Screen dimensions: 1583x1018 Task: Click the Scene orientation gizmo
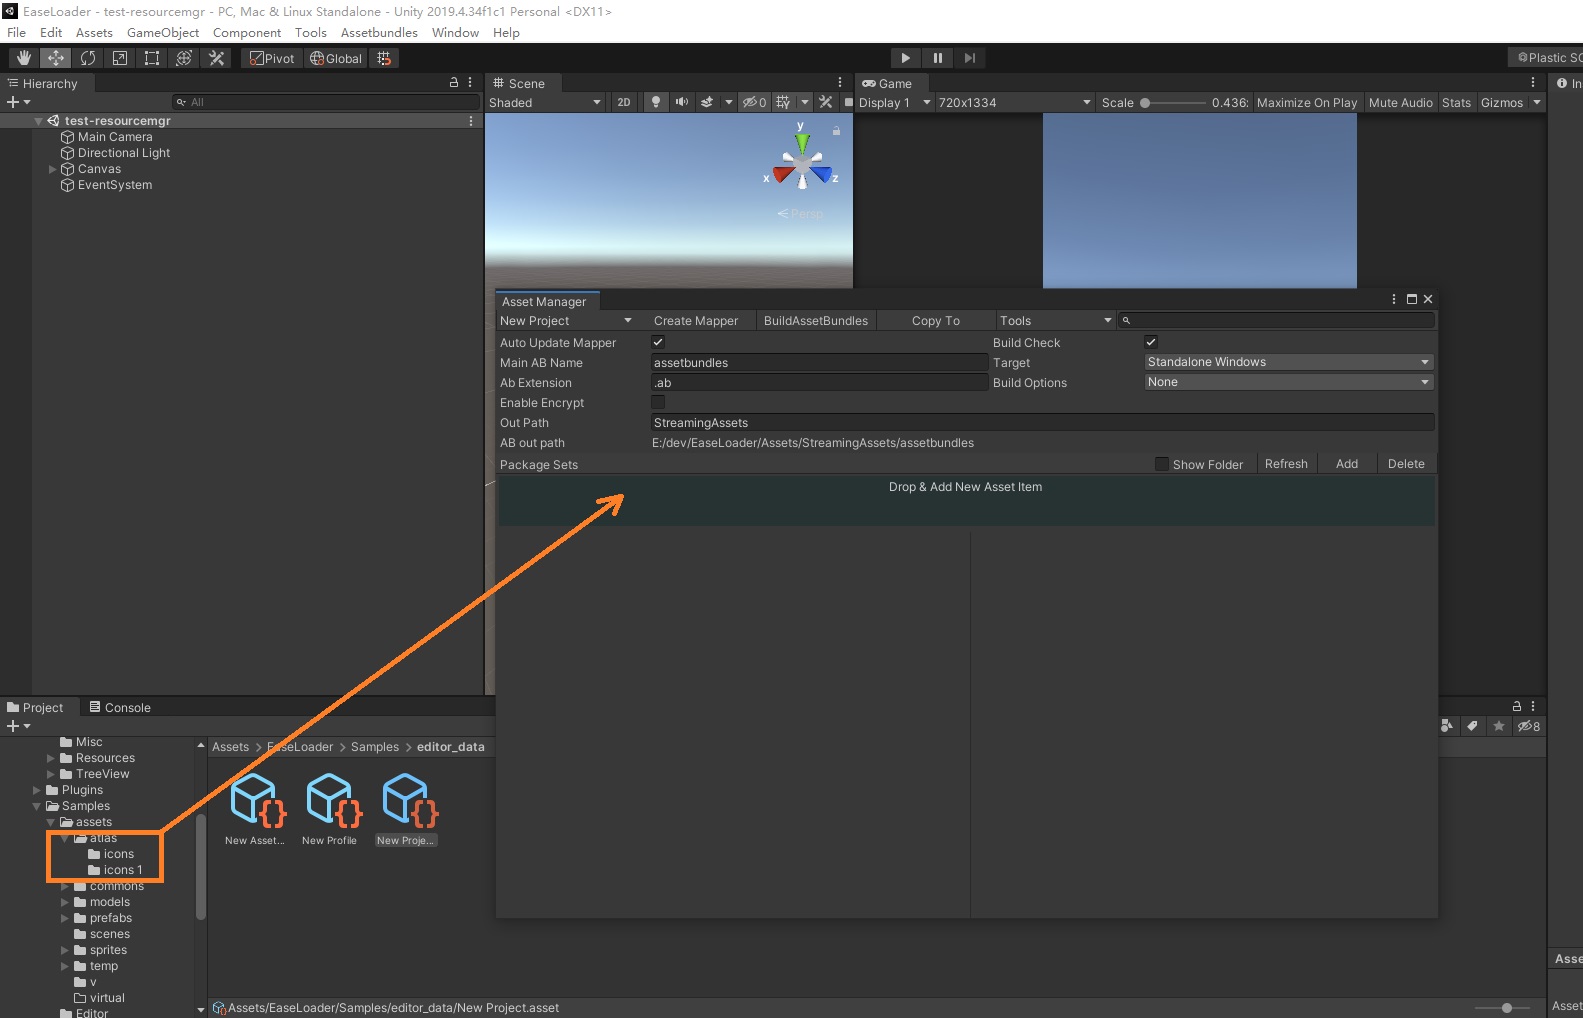click(802, 163)
